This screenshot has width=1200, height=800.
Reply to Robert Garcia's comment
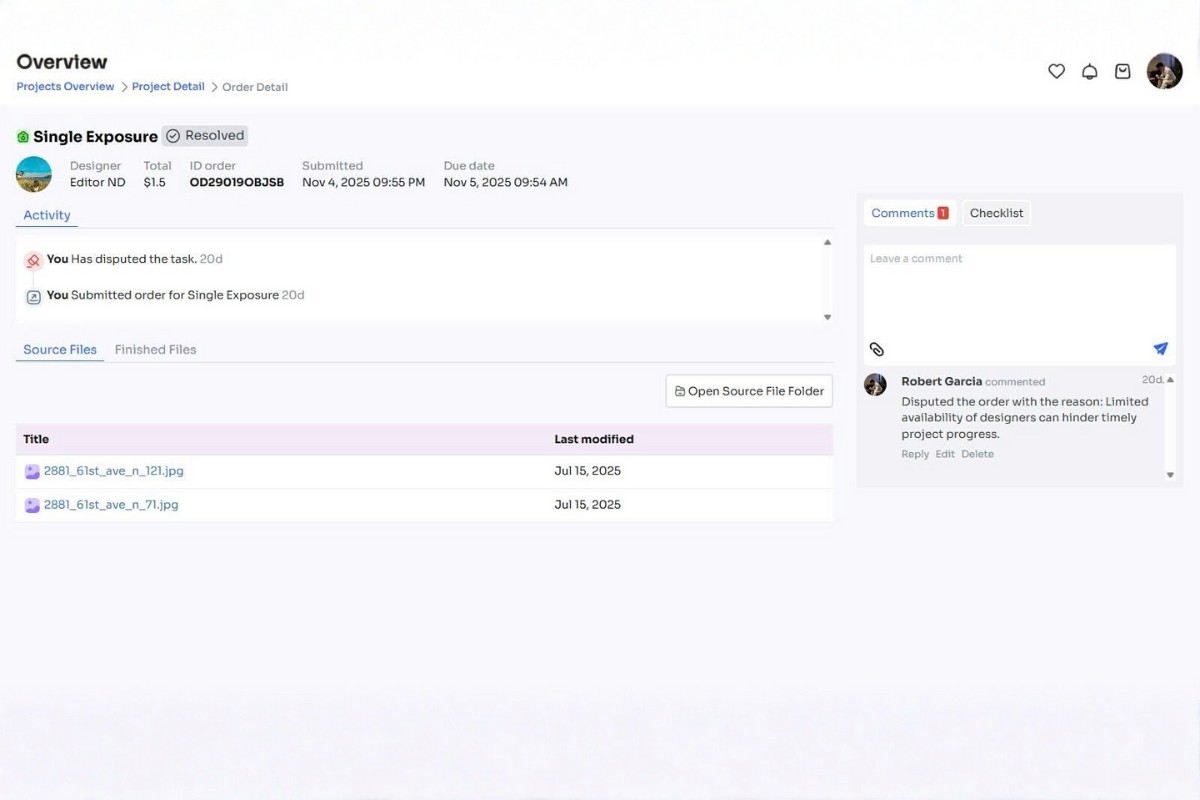tap(914, 453)
